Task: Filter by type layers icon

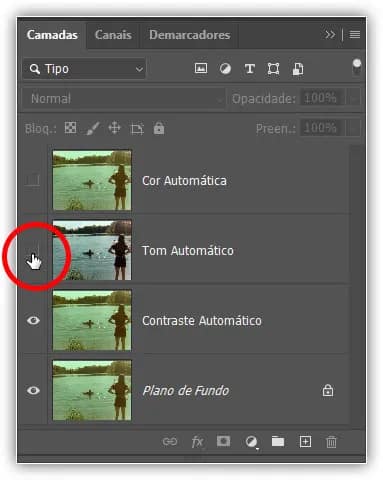Action: 250,69
